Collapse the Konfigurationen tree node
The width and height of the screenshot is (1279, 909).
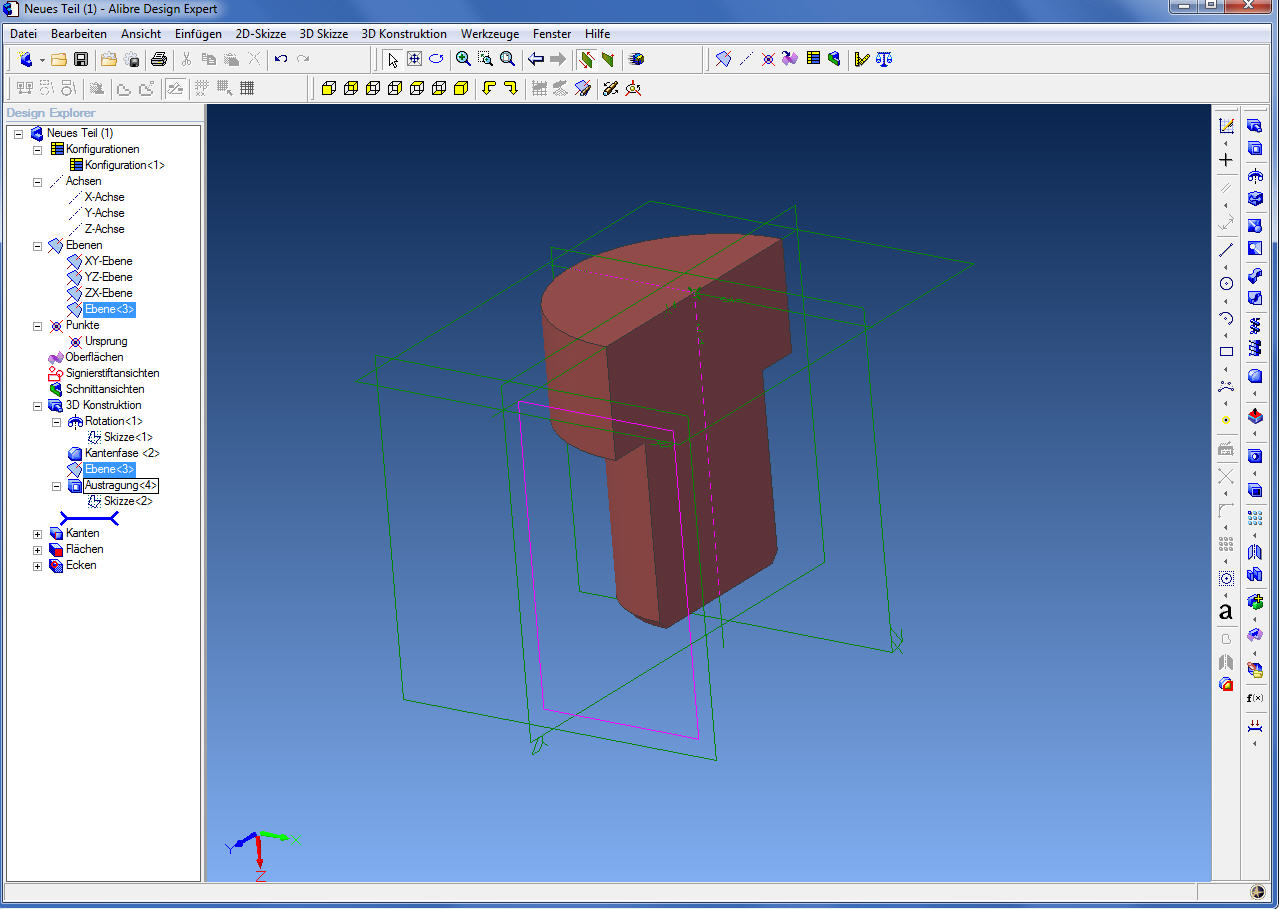tap(37, 149)
